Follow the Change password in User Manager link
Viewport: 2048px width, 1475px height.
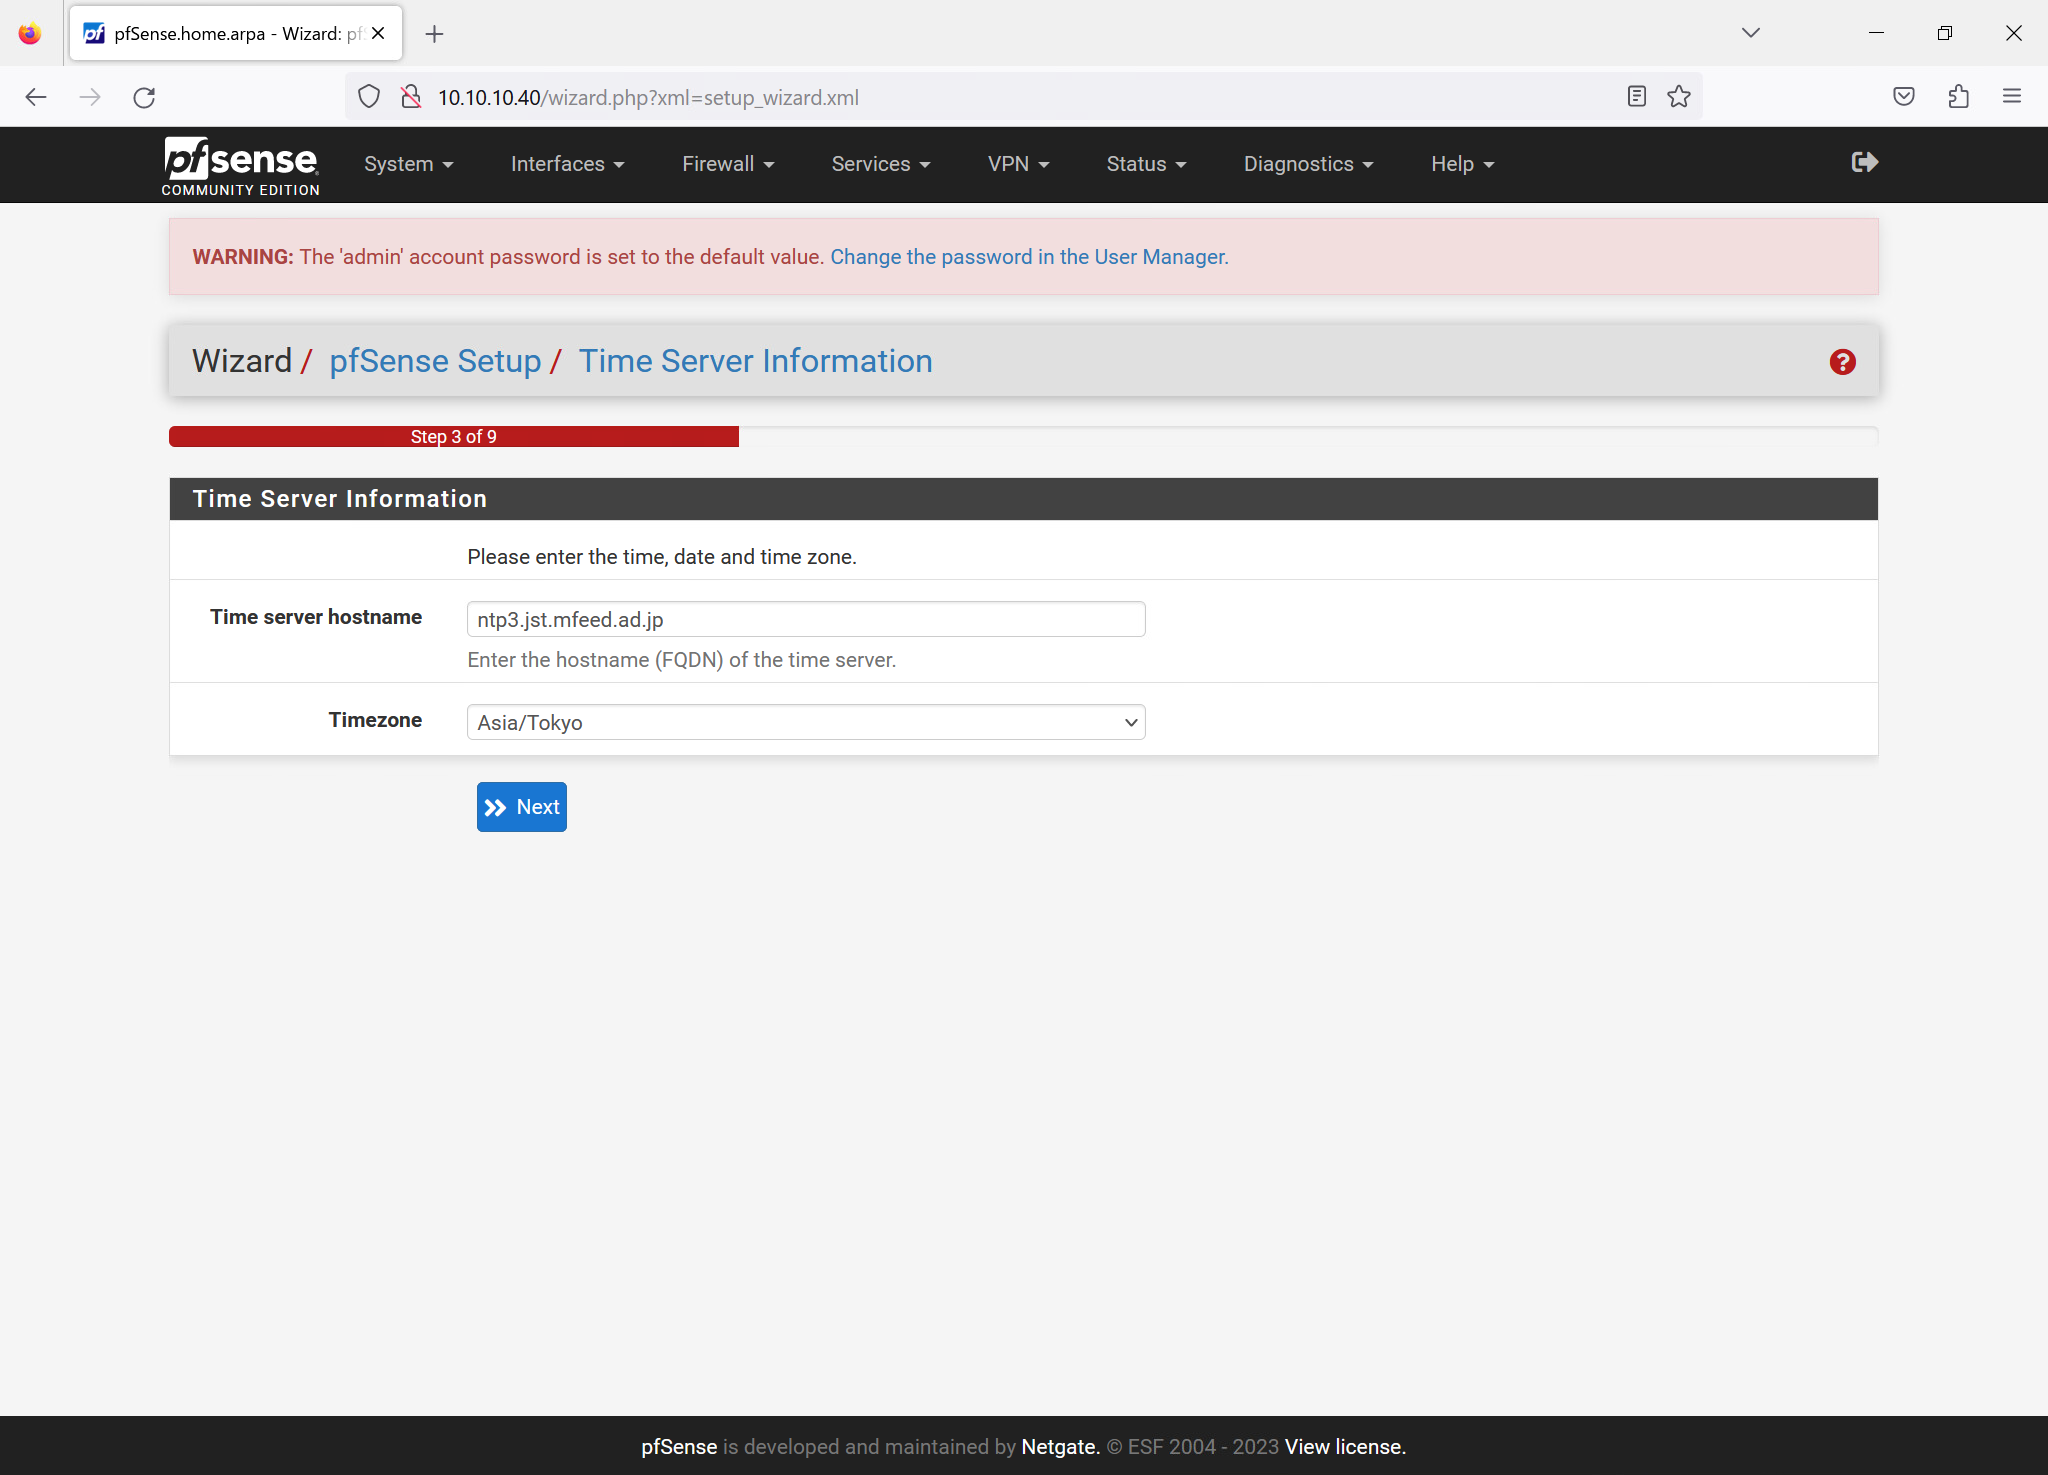[1028, 257]
